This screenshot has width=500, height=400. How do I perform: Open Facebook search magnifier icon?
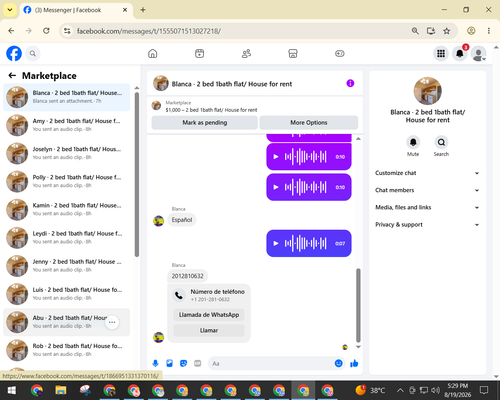click(33, 53)
